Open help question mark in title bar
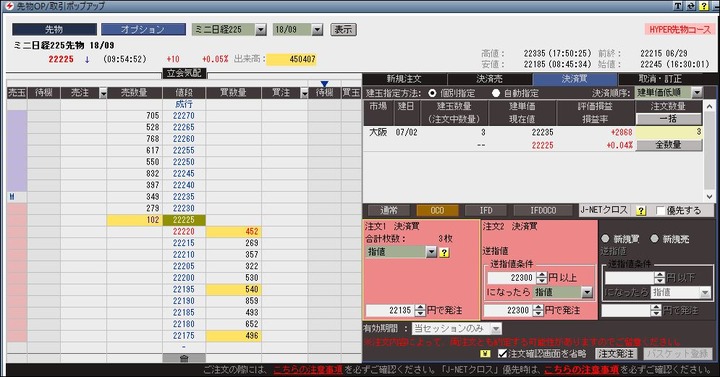This screenshot has width=720, height=377. click(703, 6)
